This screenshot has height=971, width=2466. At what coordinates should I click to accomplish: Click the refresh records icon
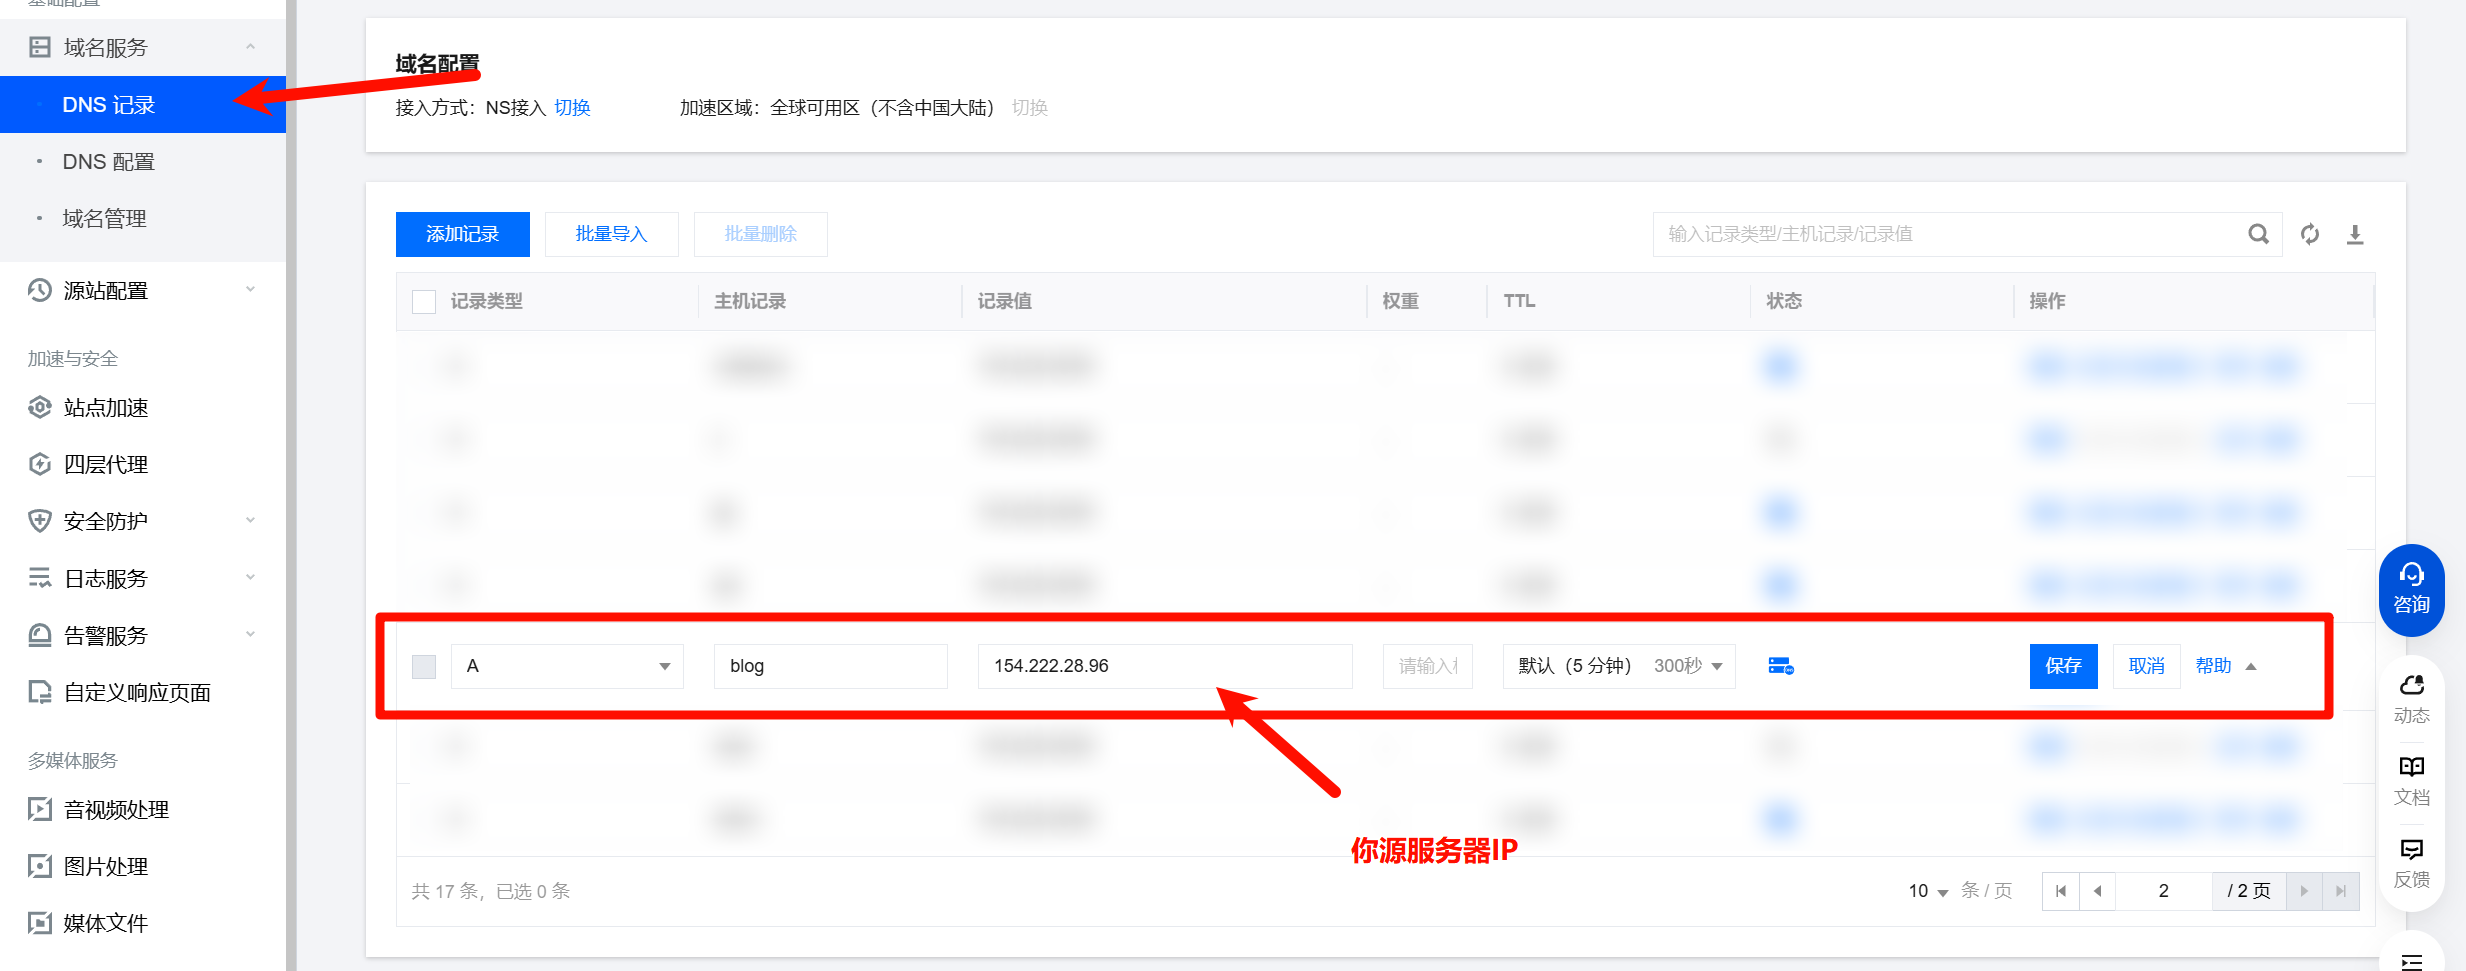(2310, 234)
